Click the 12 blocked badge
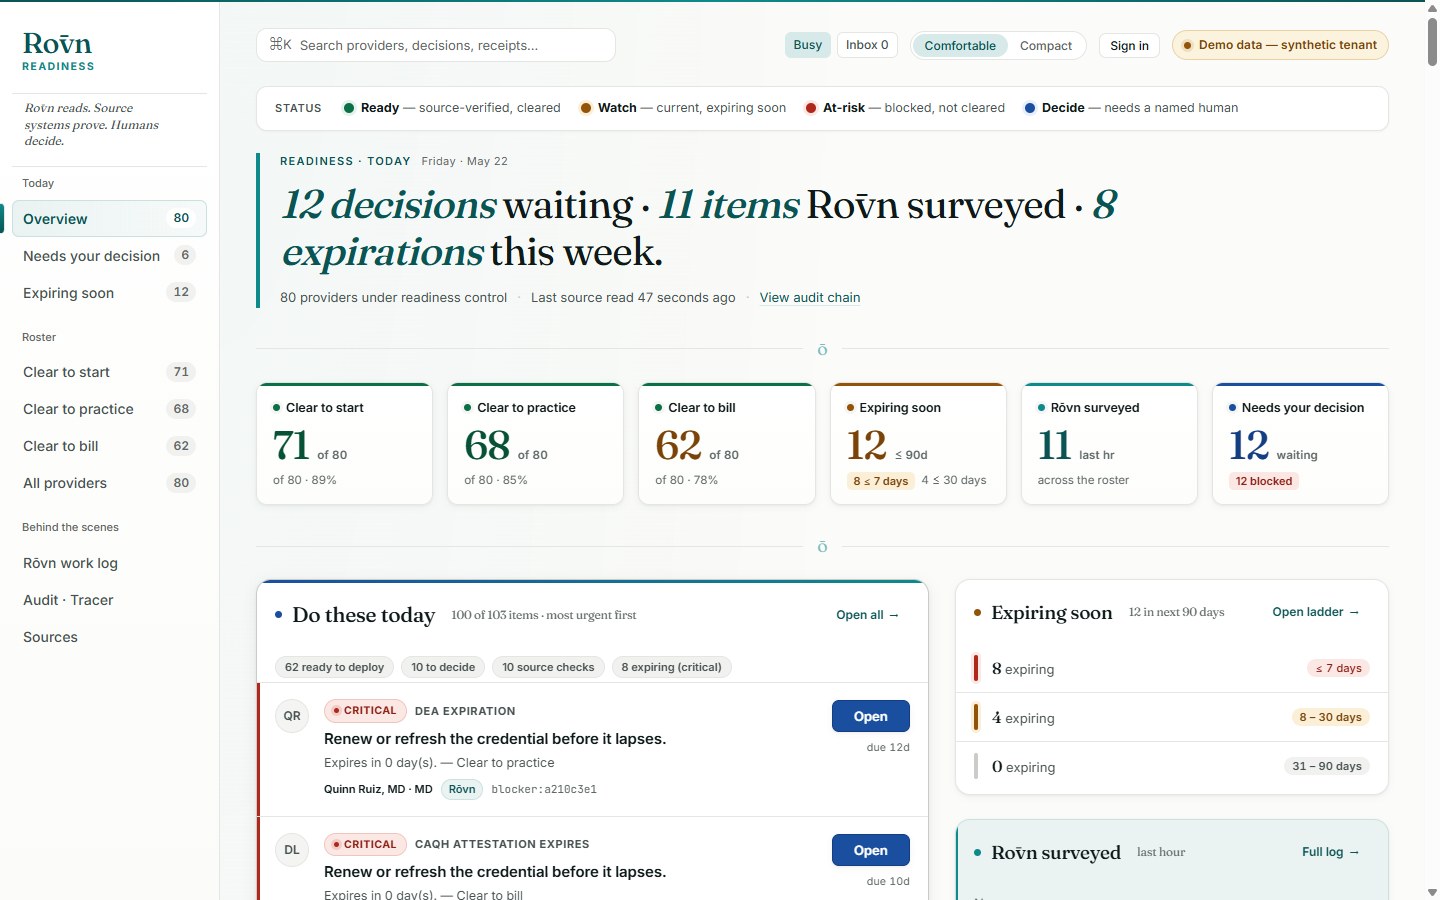 pos(1264,481)
